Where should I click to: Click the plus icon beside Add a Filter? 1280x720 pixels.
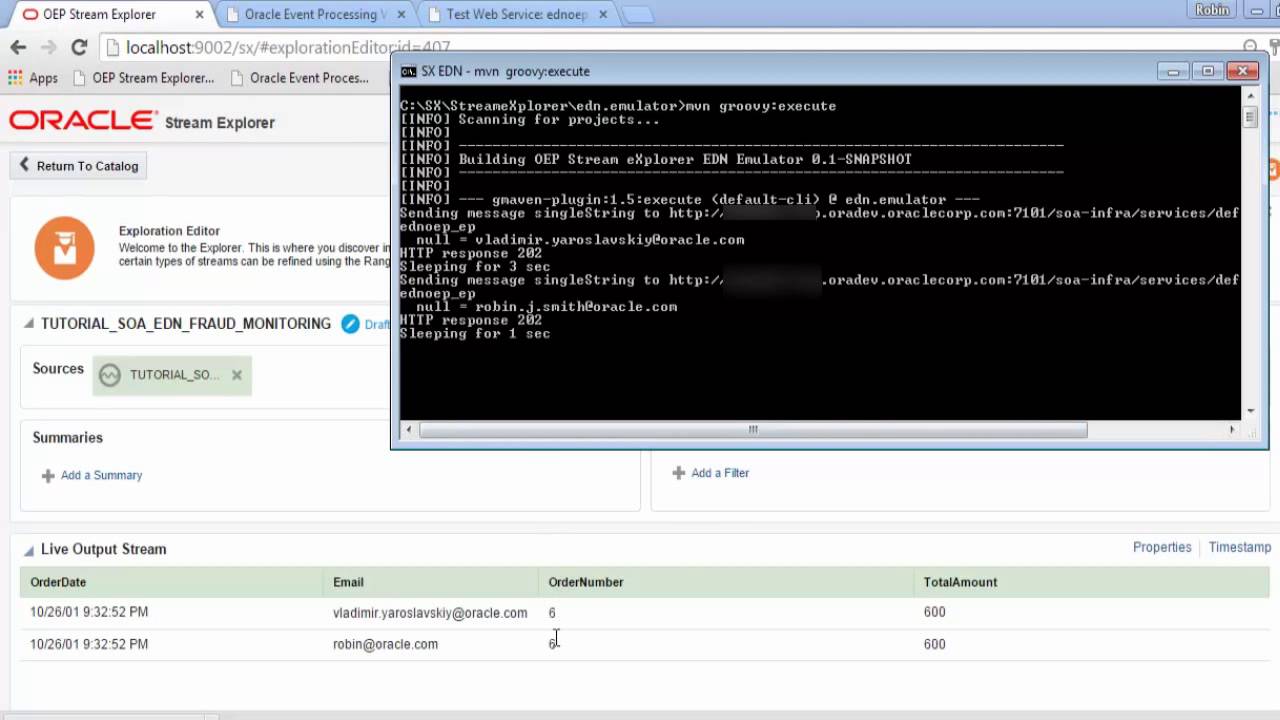(x=679, y=473)
